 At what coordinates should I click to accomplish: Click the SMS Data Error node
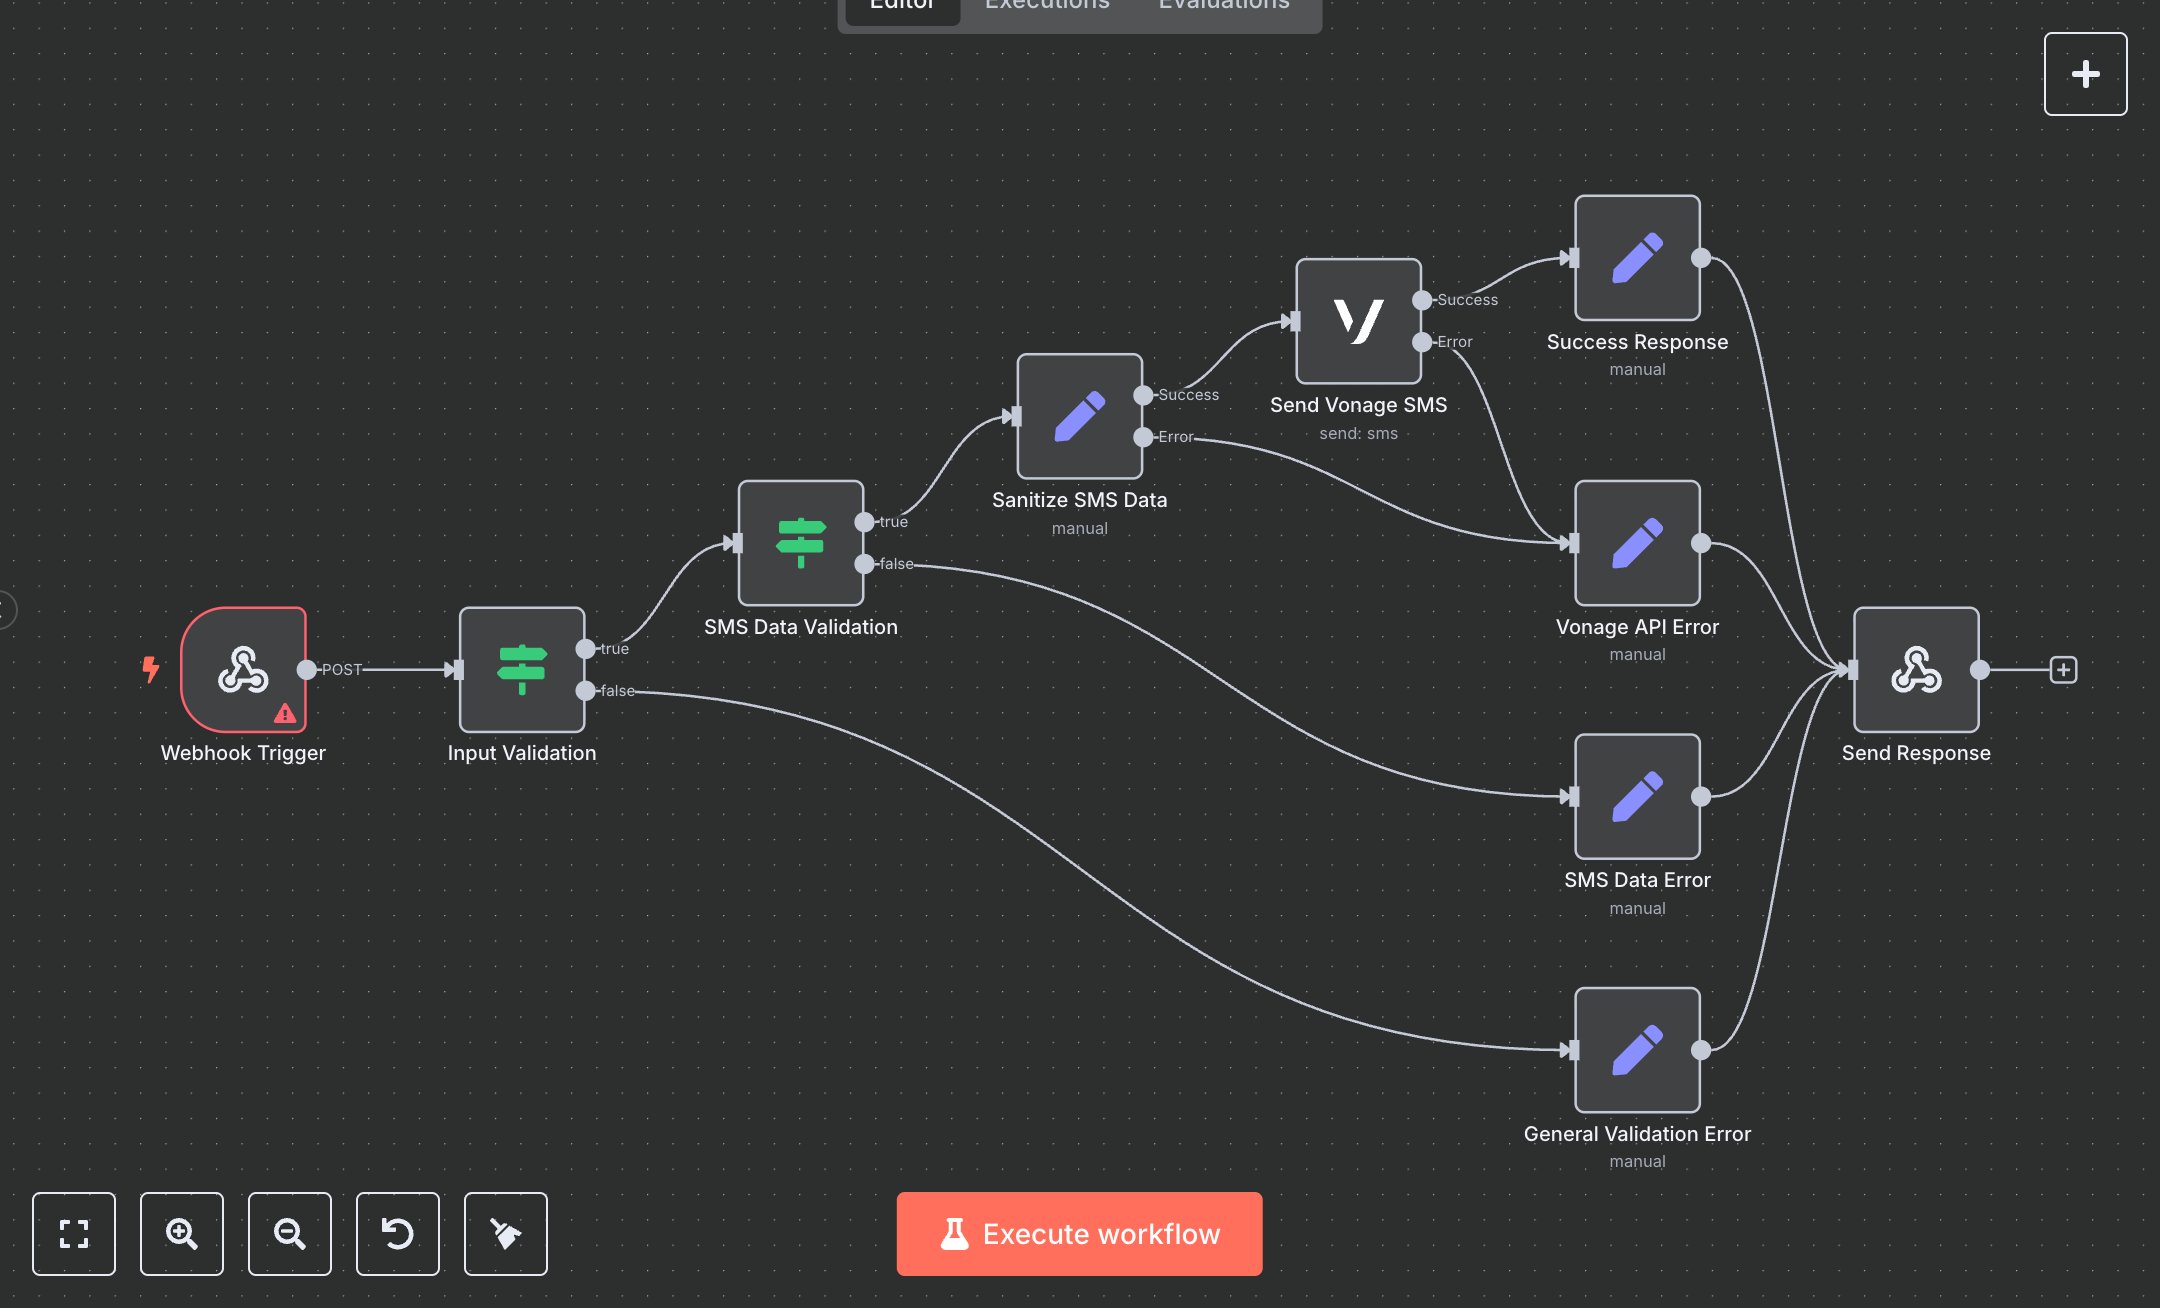point(1637,796)
